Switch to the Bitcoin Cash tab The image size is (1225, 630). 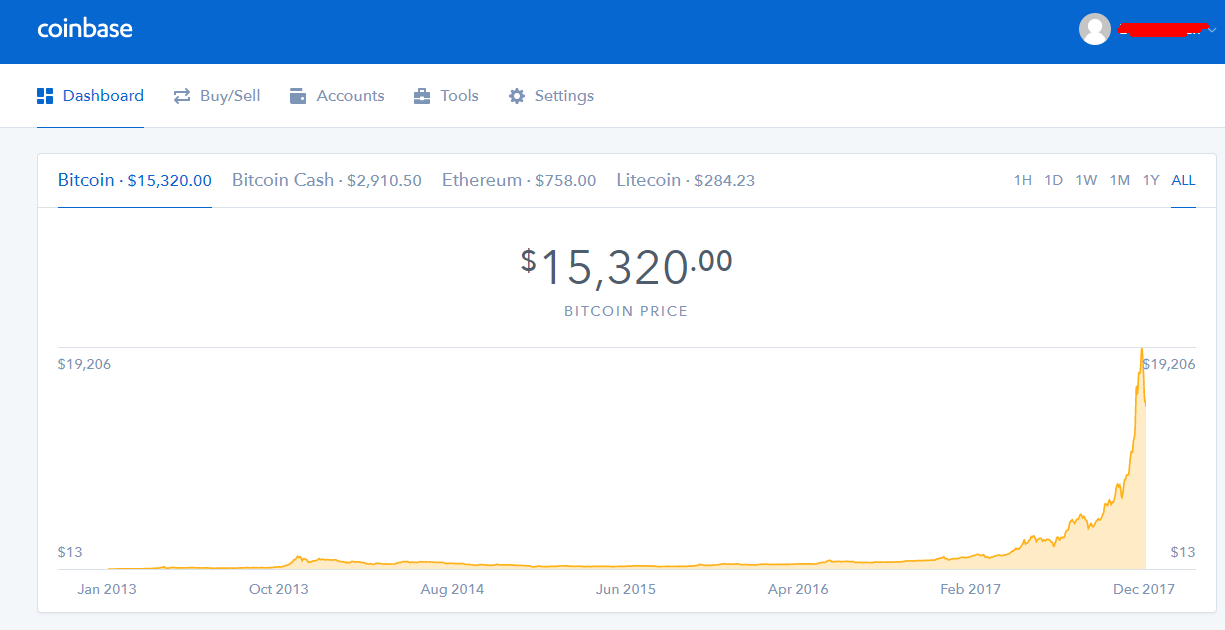(x=327, y=180)
